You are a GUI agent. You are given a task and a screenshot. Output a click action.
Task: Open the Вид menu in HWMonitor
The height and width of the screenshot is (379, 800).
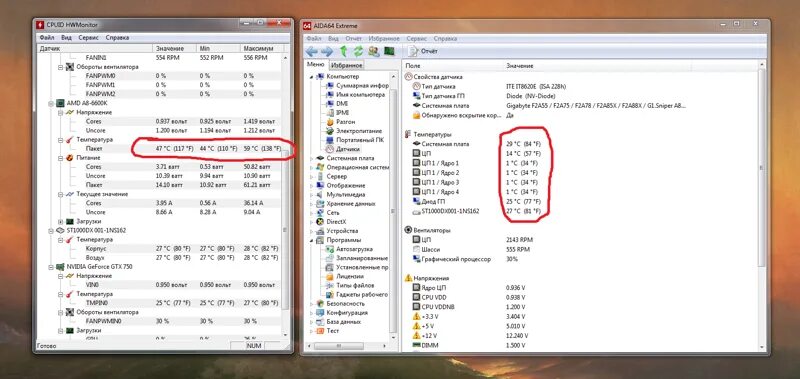66,38
